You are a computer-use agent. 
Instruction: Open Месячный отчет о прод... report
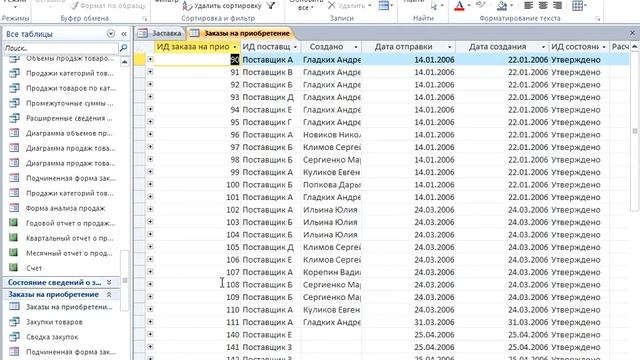point(61,253)
